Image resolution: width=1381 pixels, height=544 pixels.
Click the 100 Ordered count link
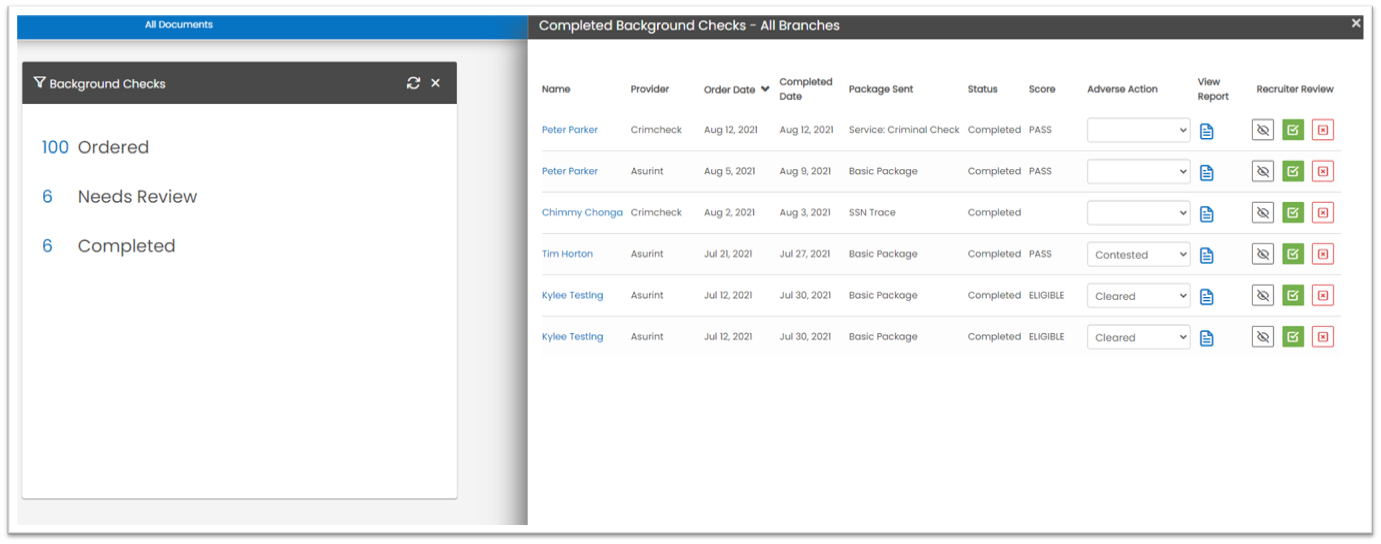(55, 147)
